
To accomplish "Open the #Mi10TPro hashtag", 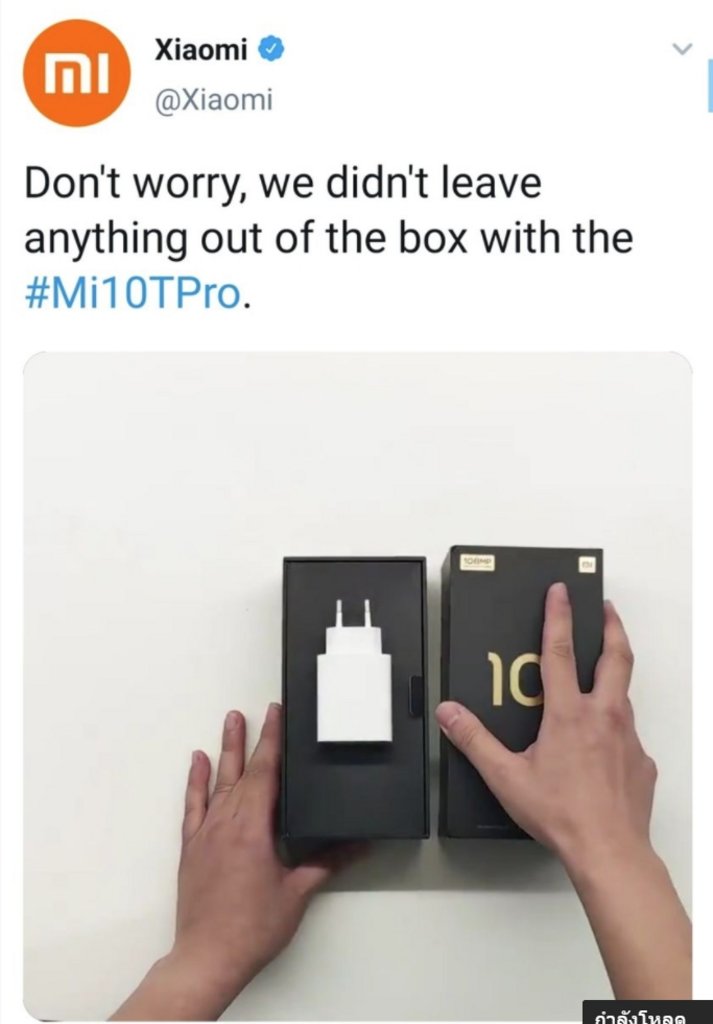I will pyautogui.click(x=133, y=294).
